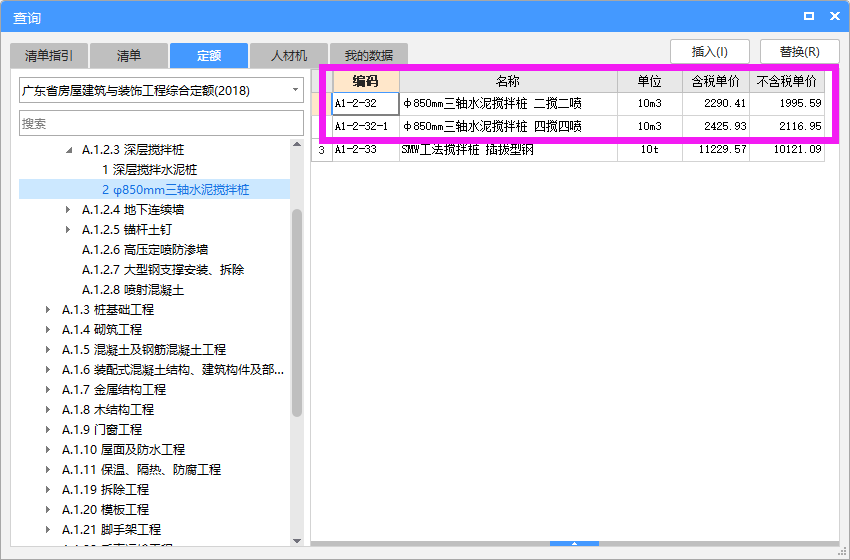Click the 编码 column header

click(x=365, y=81)
